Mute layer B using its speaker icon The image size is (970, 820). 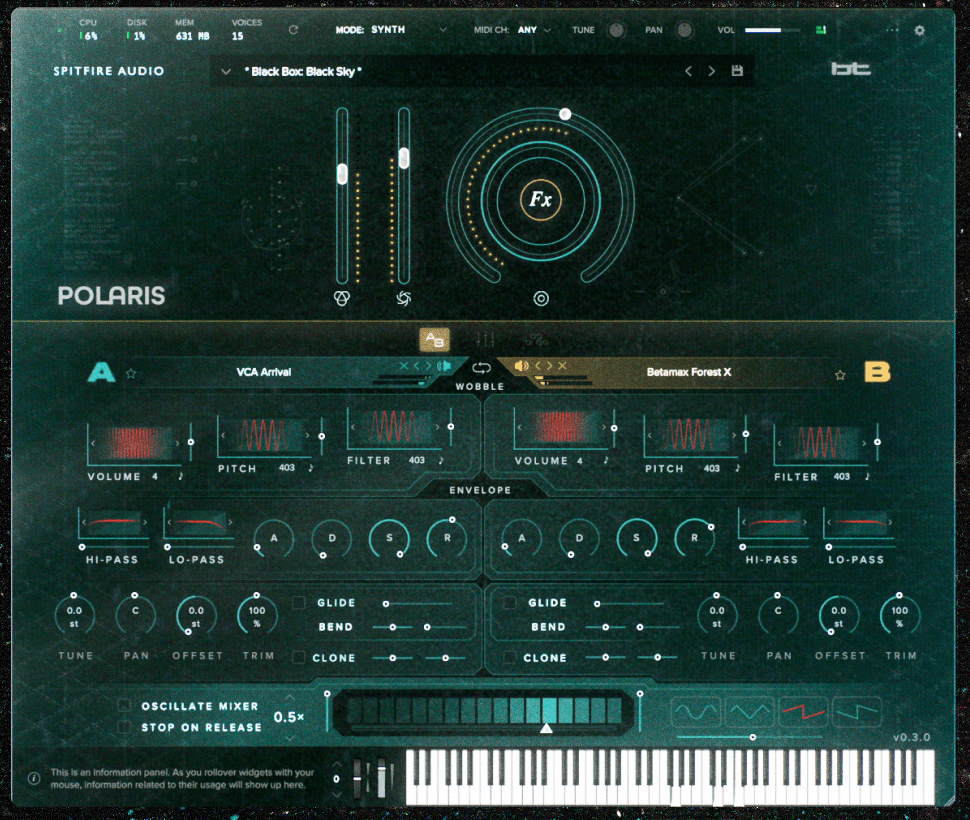click(521, 366)
